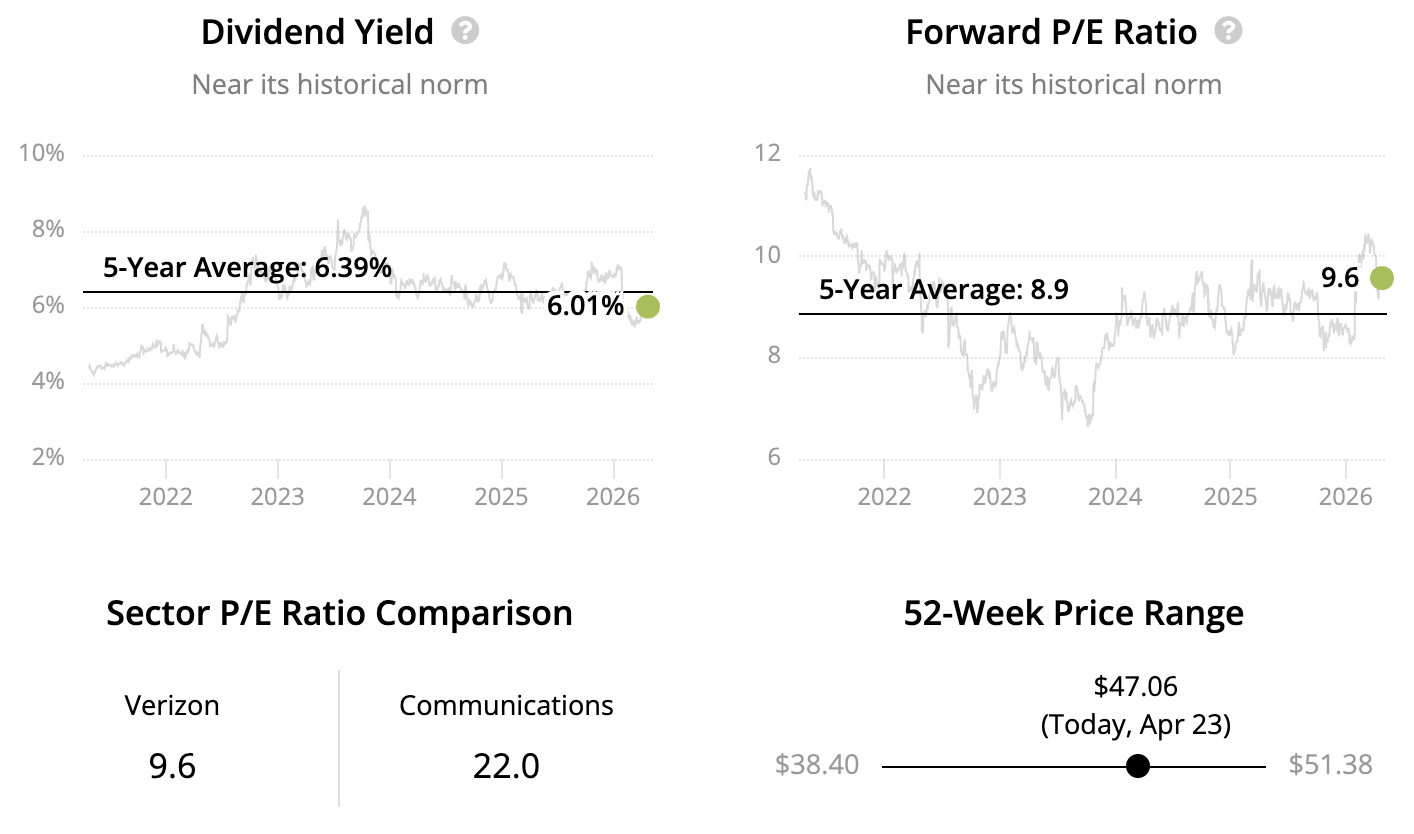Open the Forward P/E Ratio help icon

coord(1228,31)
